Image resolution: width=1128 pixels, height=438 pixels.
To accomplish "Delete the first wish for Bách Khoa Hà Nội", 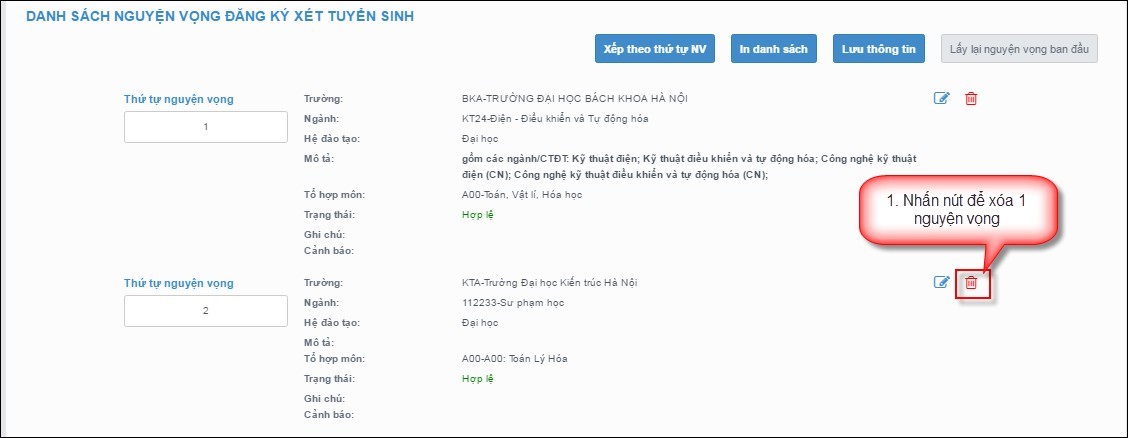I will (x=970, y=98).
